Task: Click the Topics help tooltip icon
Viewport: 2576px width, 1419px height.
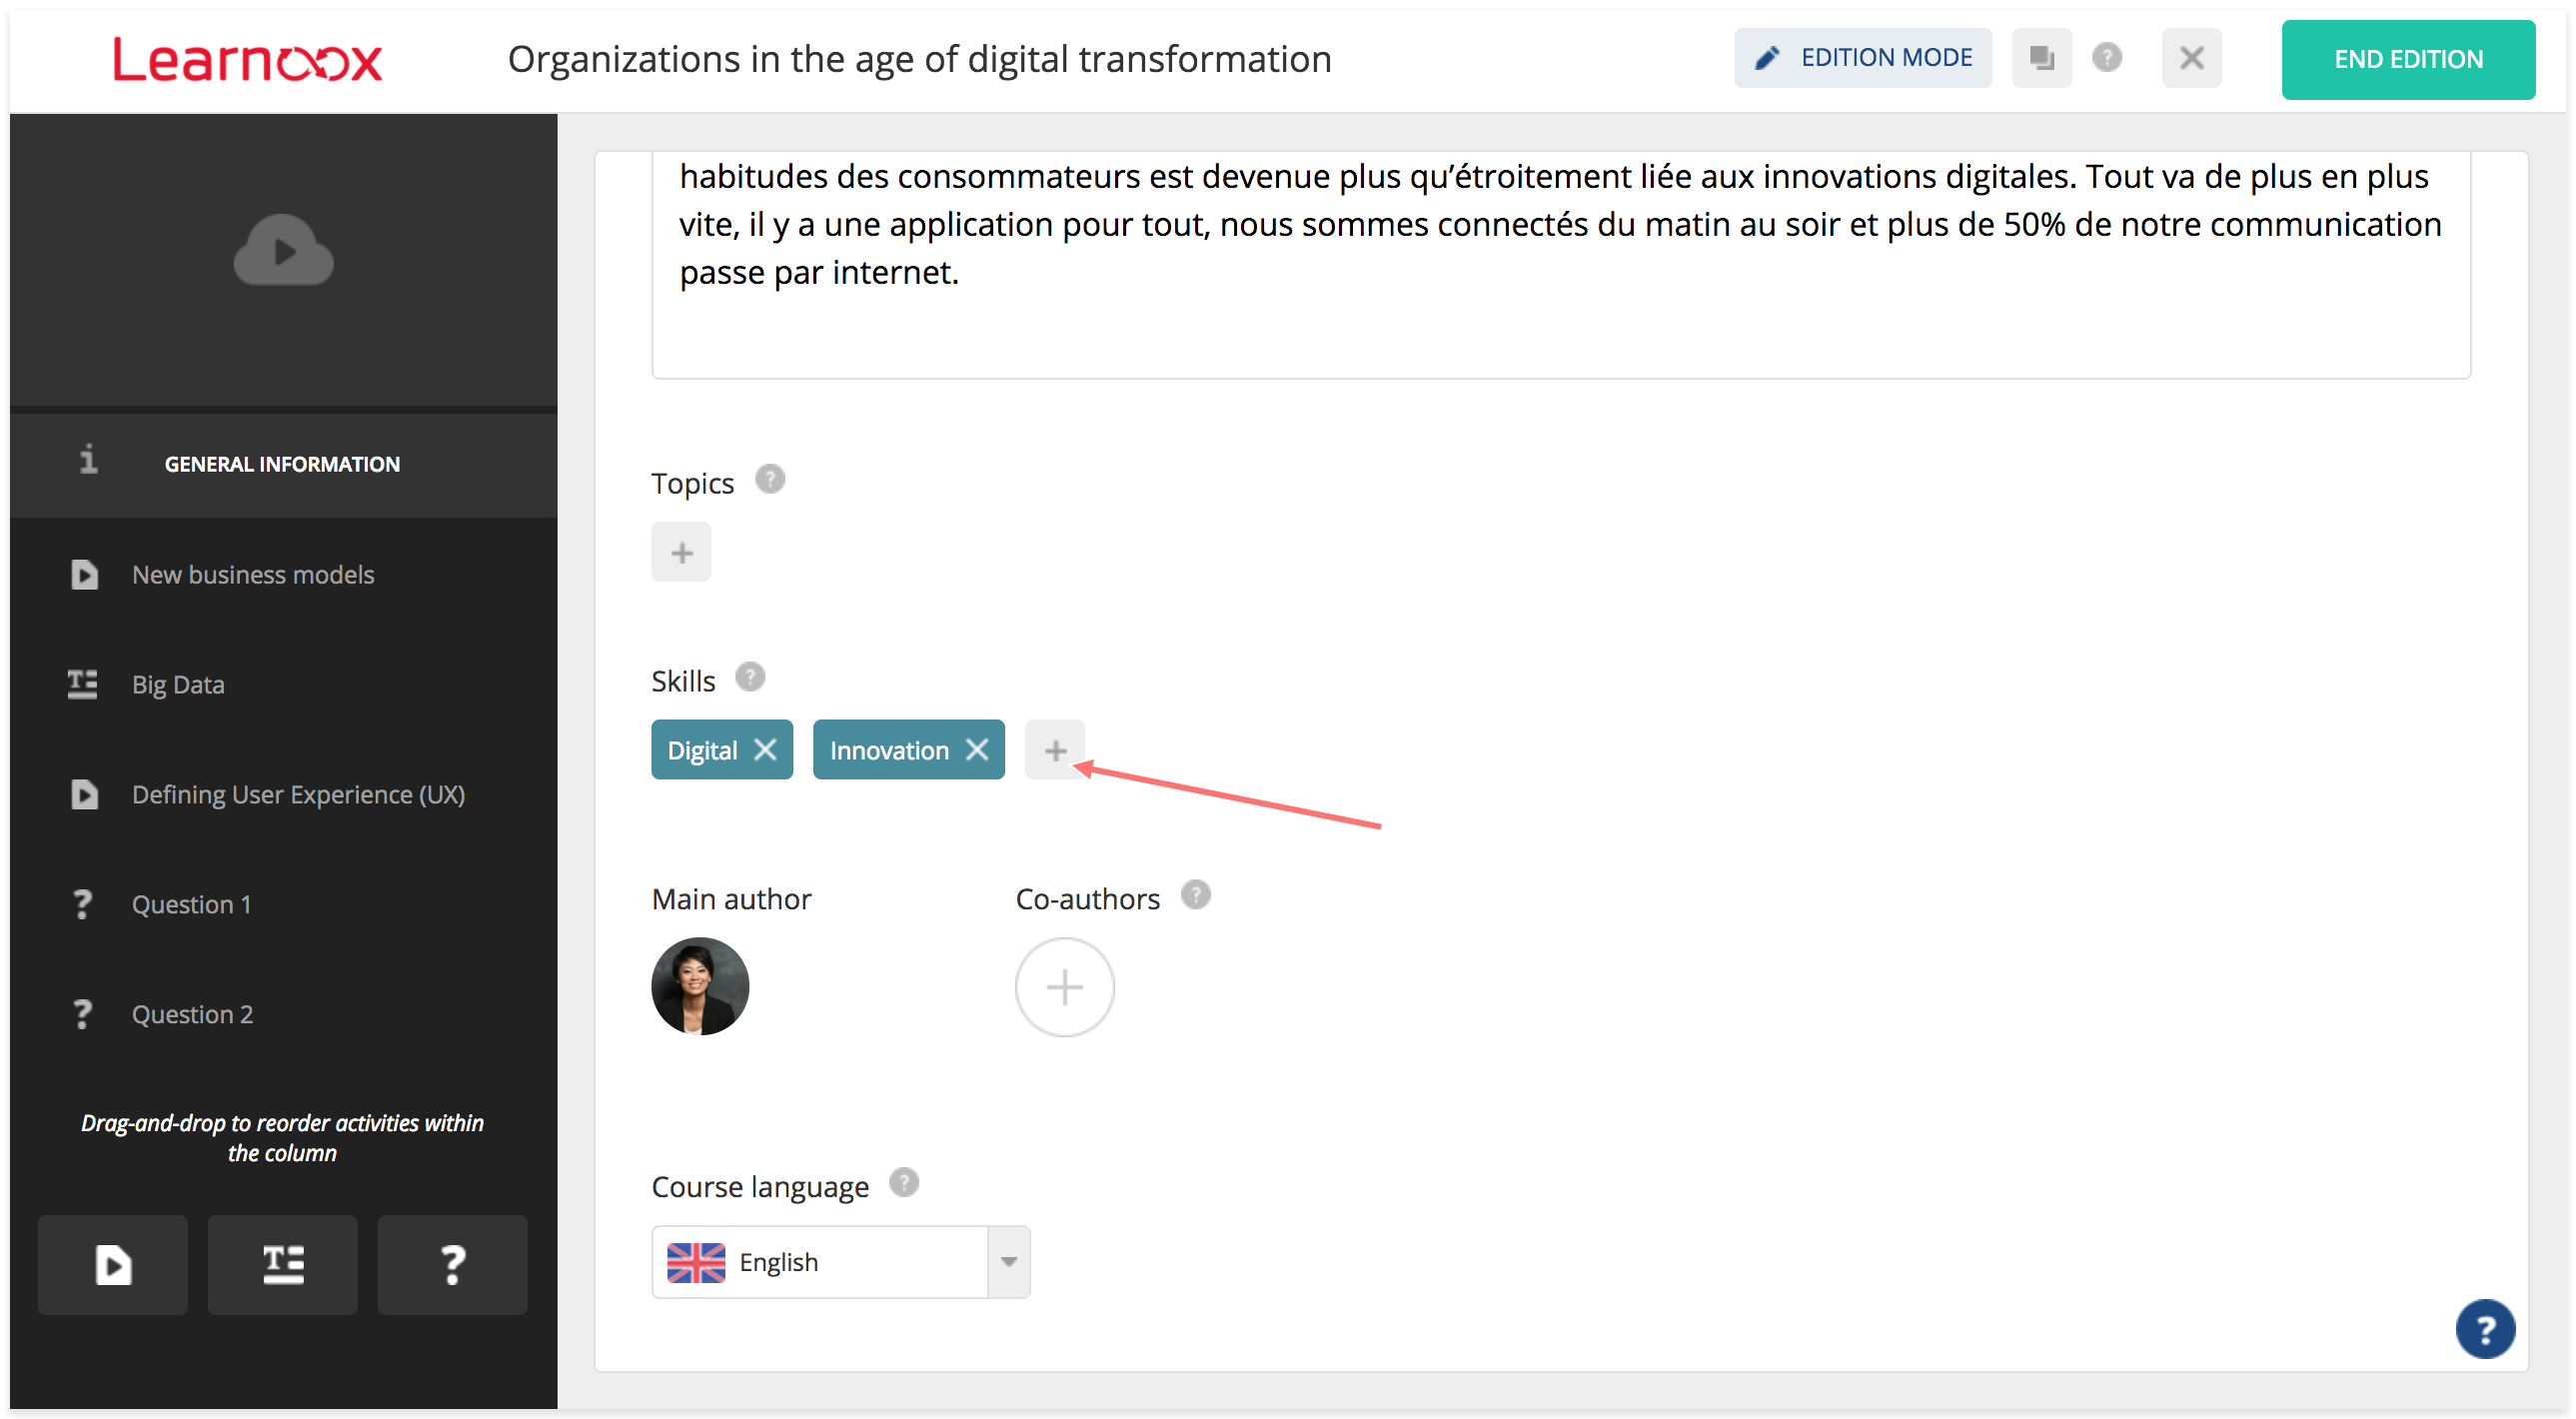Action: (x=769, y=480)
